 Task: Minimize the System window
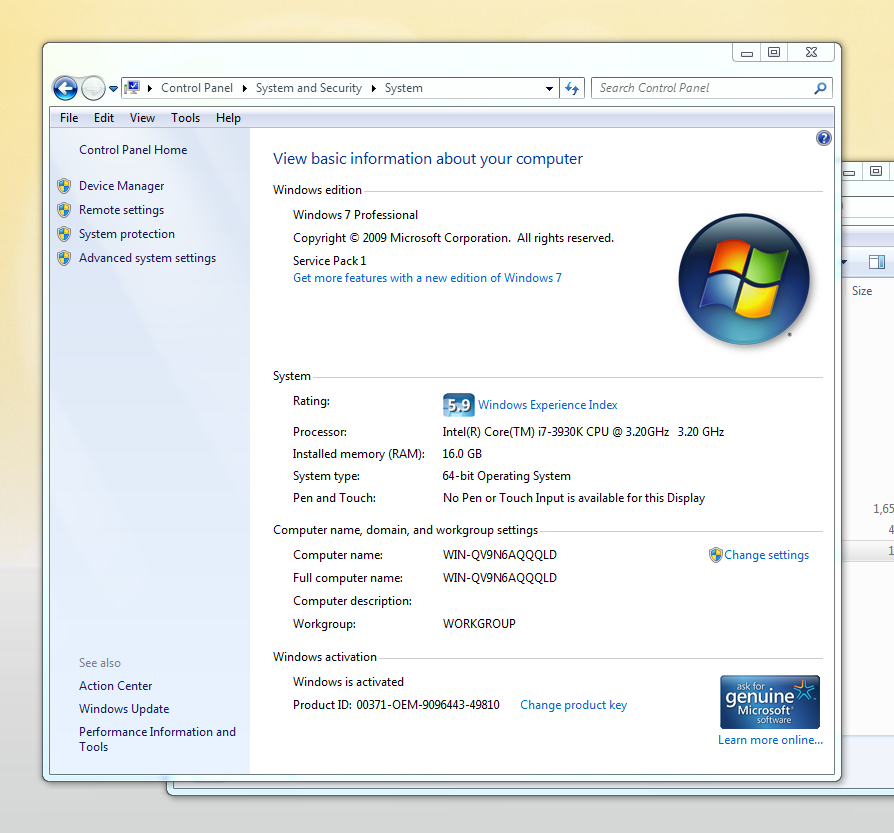747,52
